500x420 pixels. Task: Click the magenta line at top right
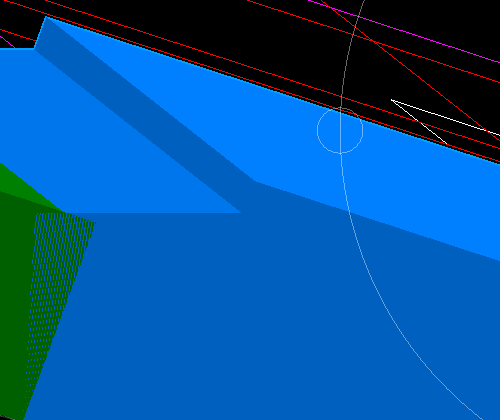(x=403, y=31)
